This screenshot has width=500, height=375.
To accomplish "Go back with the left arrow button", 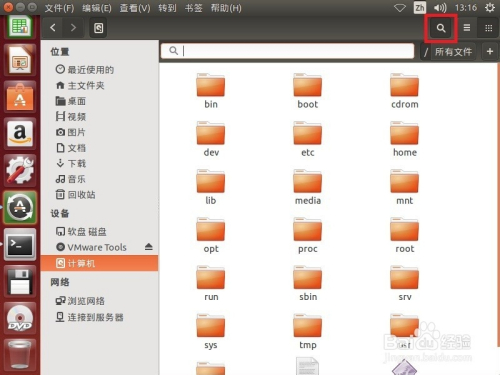I will coord(53,28).
